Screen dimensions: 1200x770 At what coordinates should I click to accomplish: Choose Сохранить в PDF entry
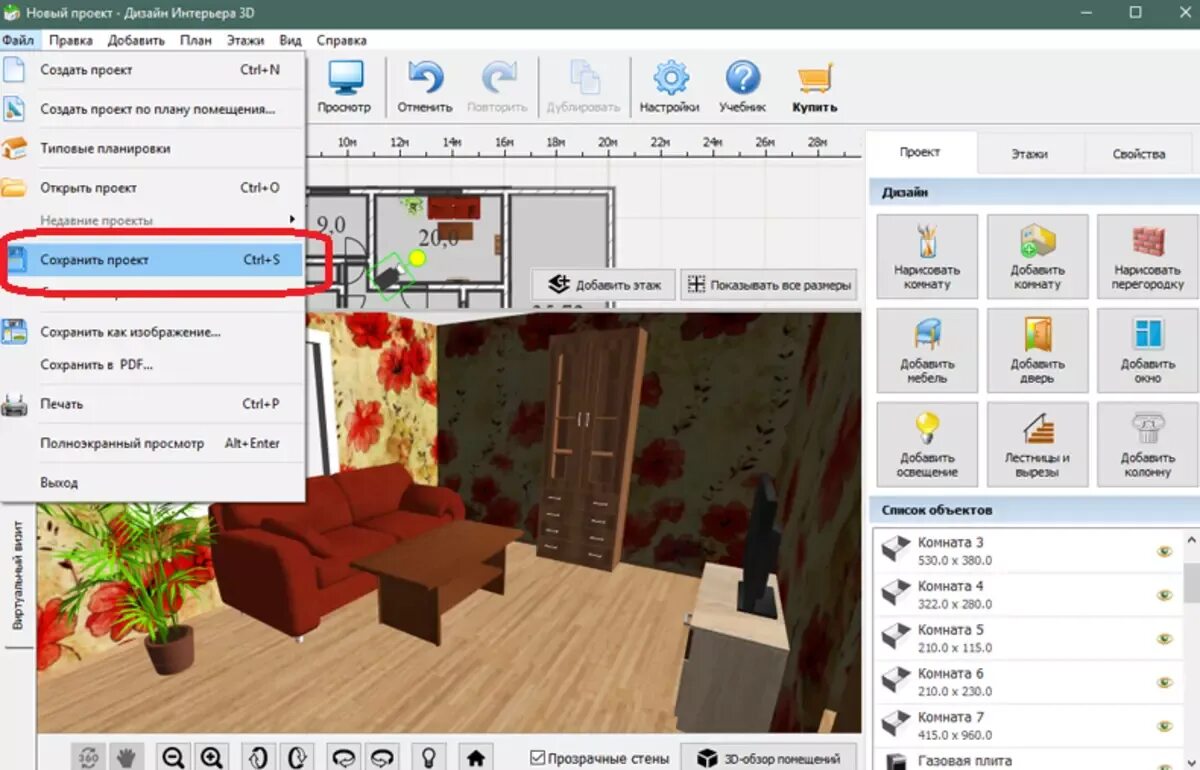point(152,364)
